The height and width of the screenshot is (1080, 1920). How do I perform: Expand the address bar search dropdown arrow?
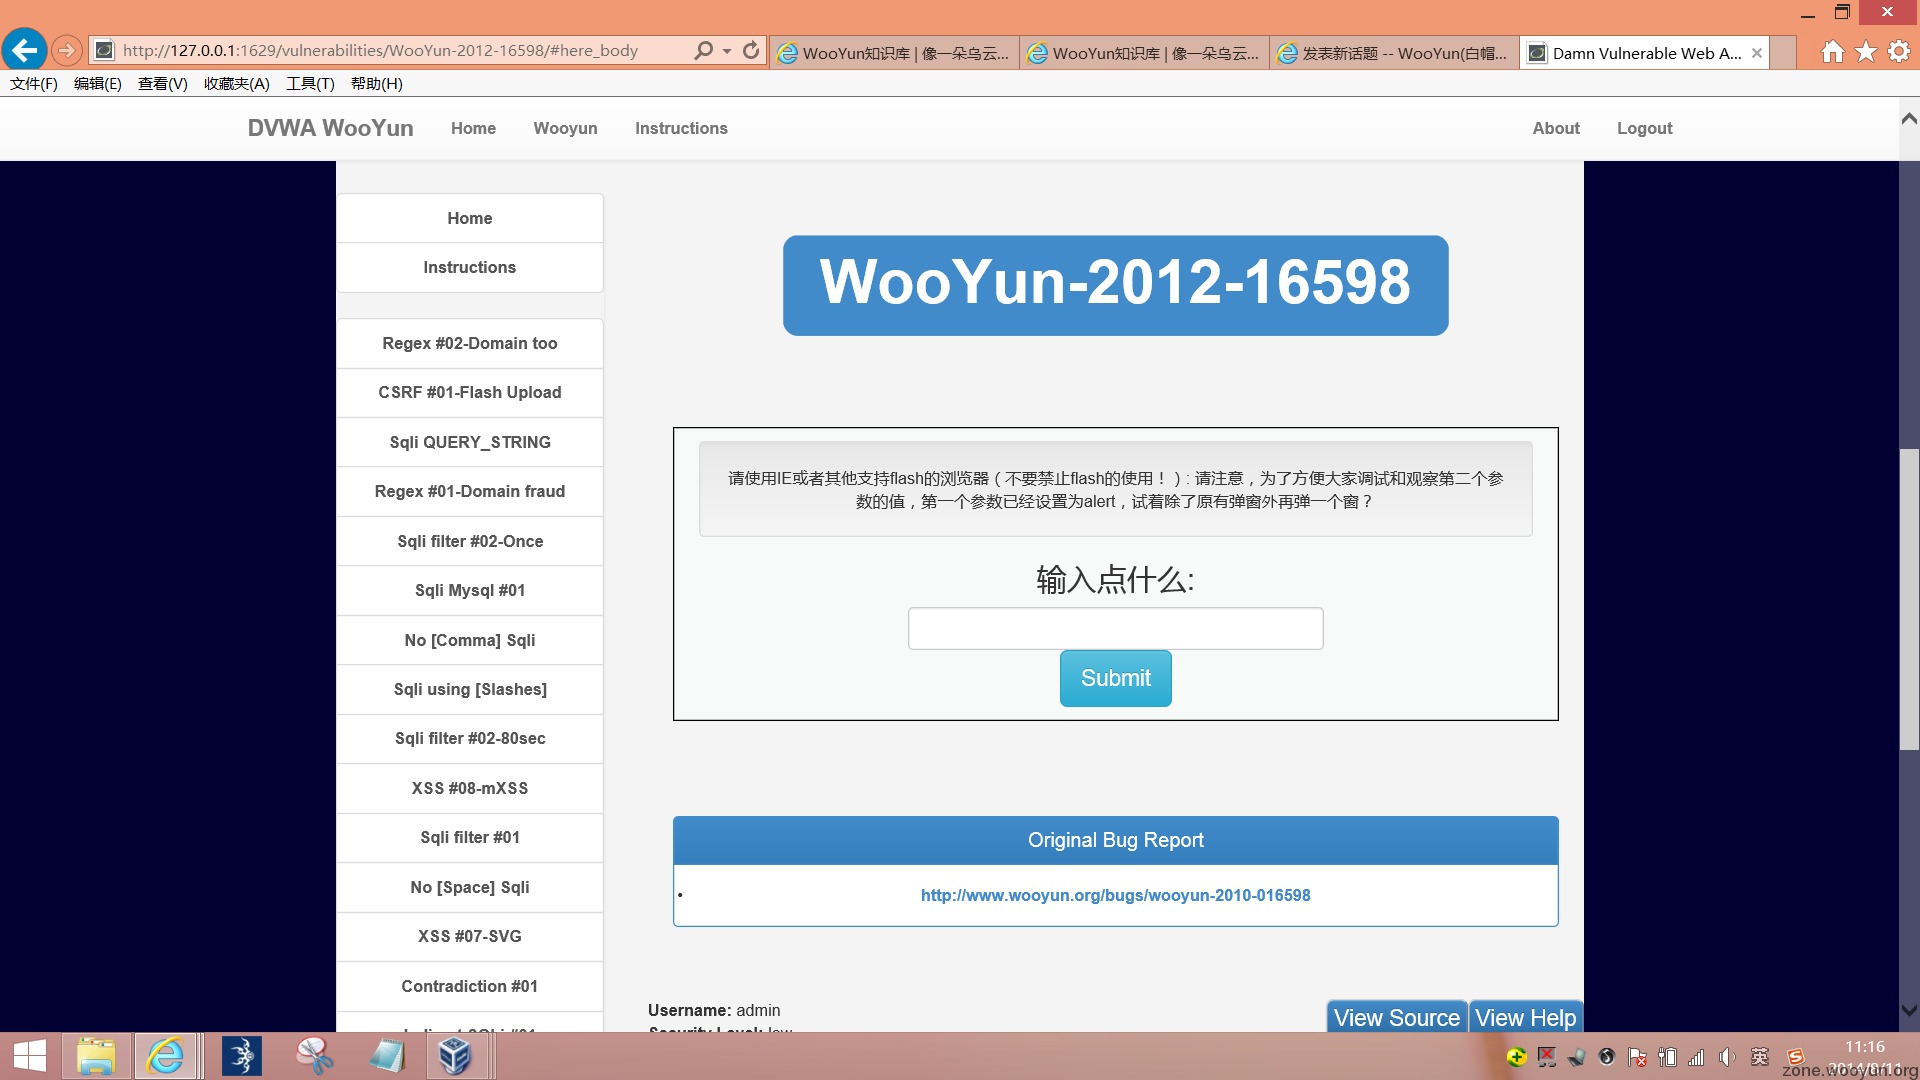727,51
